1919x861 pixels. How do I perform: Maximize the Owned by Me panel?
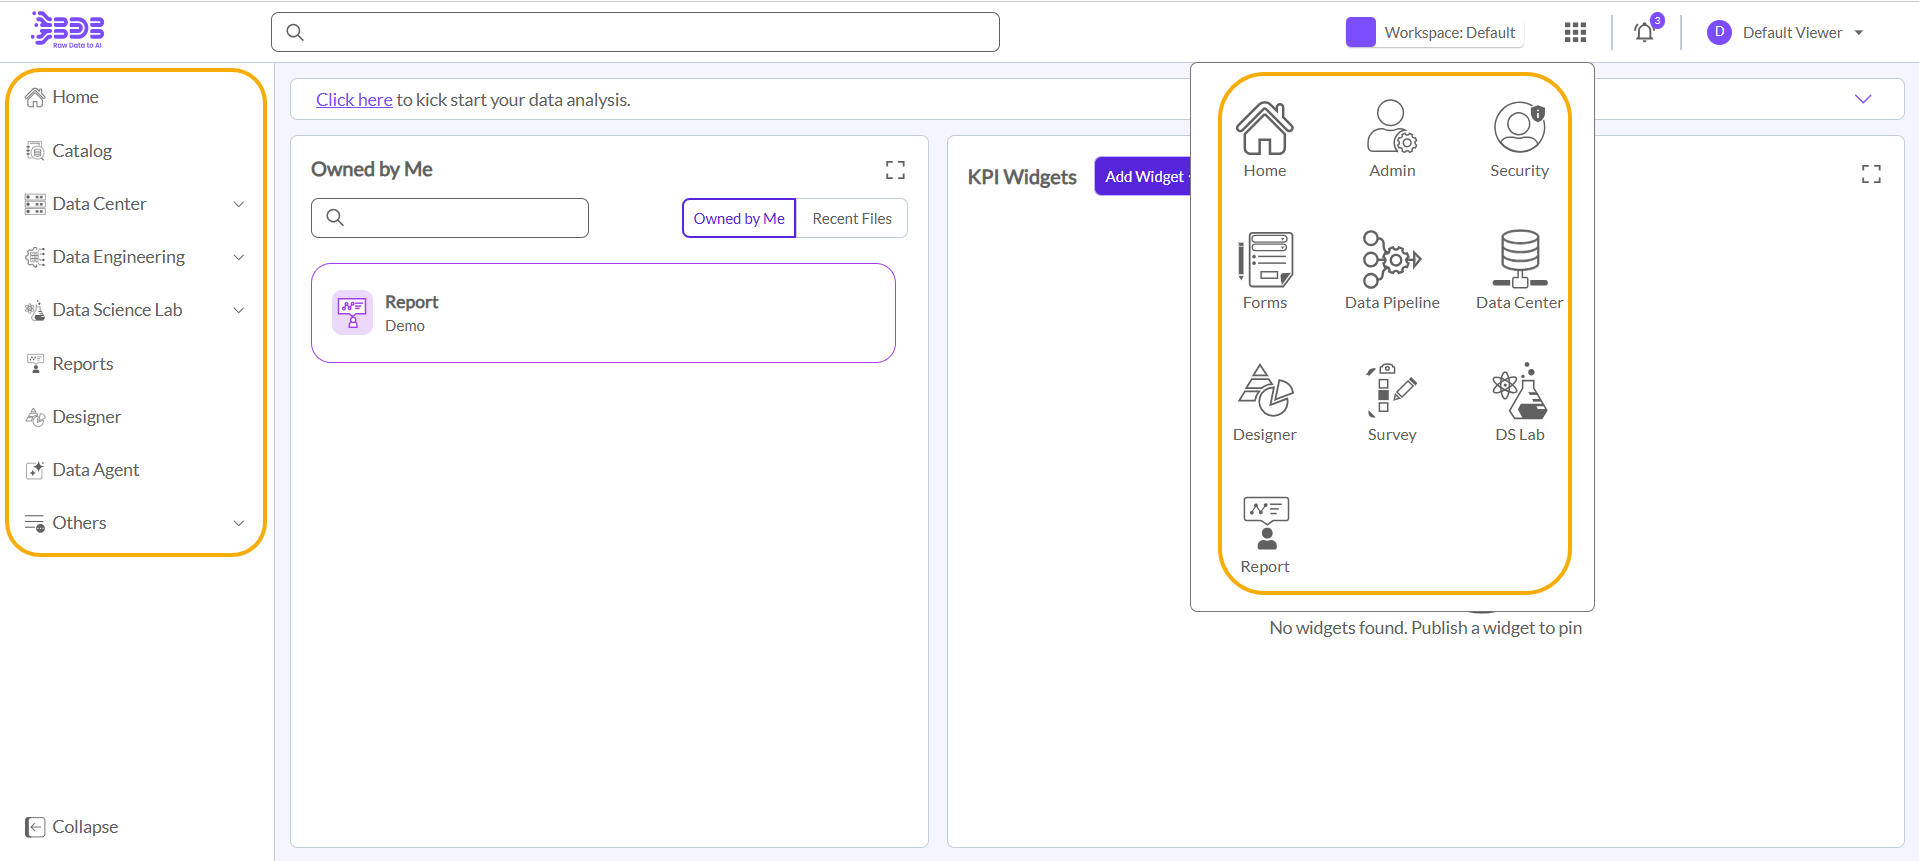tap(895, 170)
